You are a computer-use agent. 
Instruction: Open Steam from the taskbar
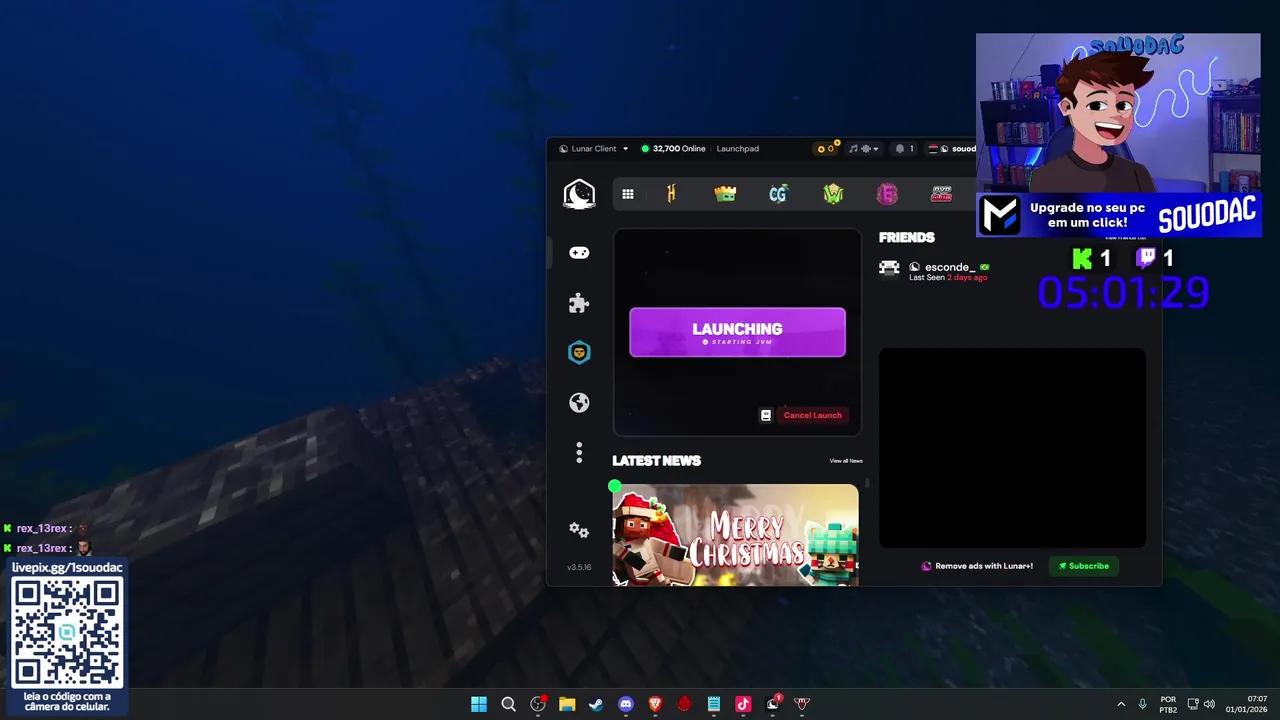596,704
